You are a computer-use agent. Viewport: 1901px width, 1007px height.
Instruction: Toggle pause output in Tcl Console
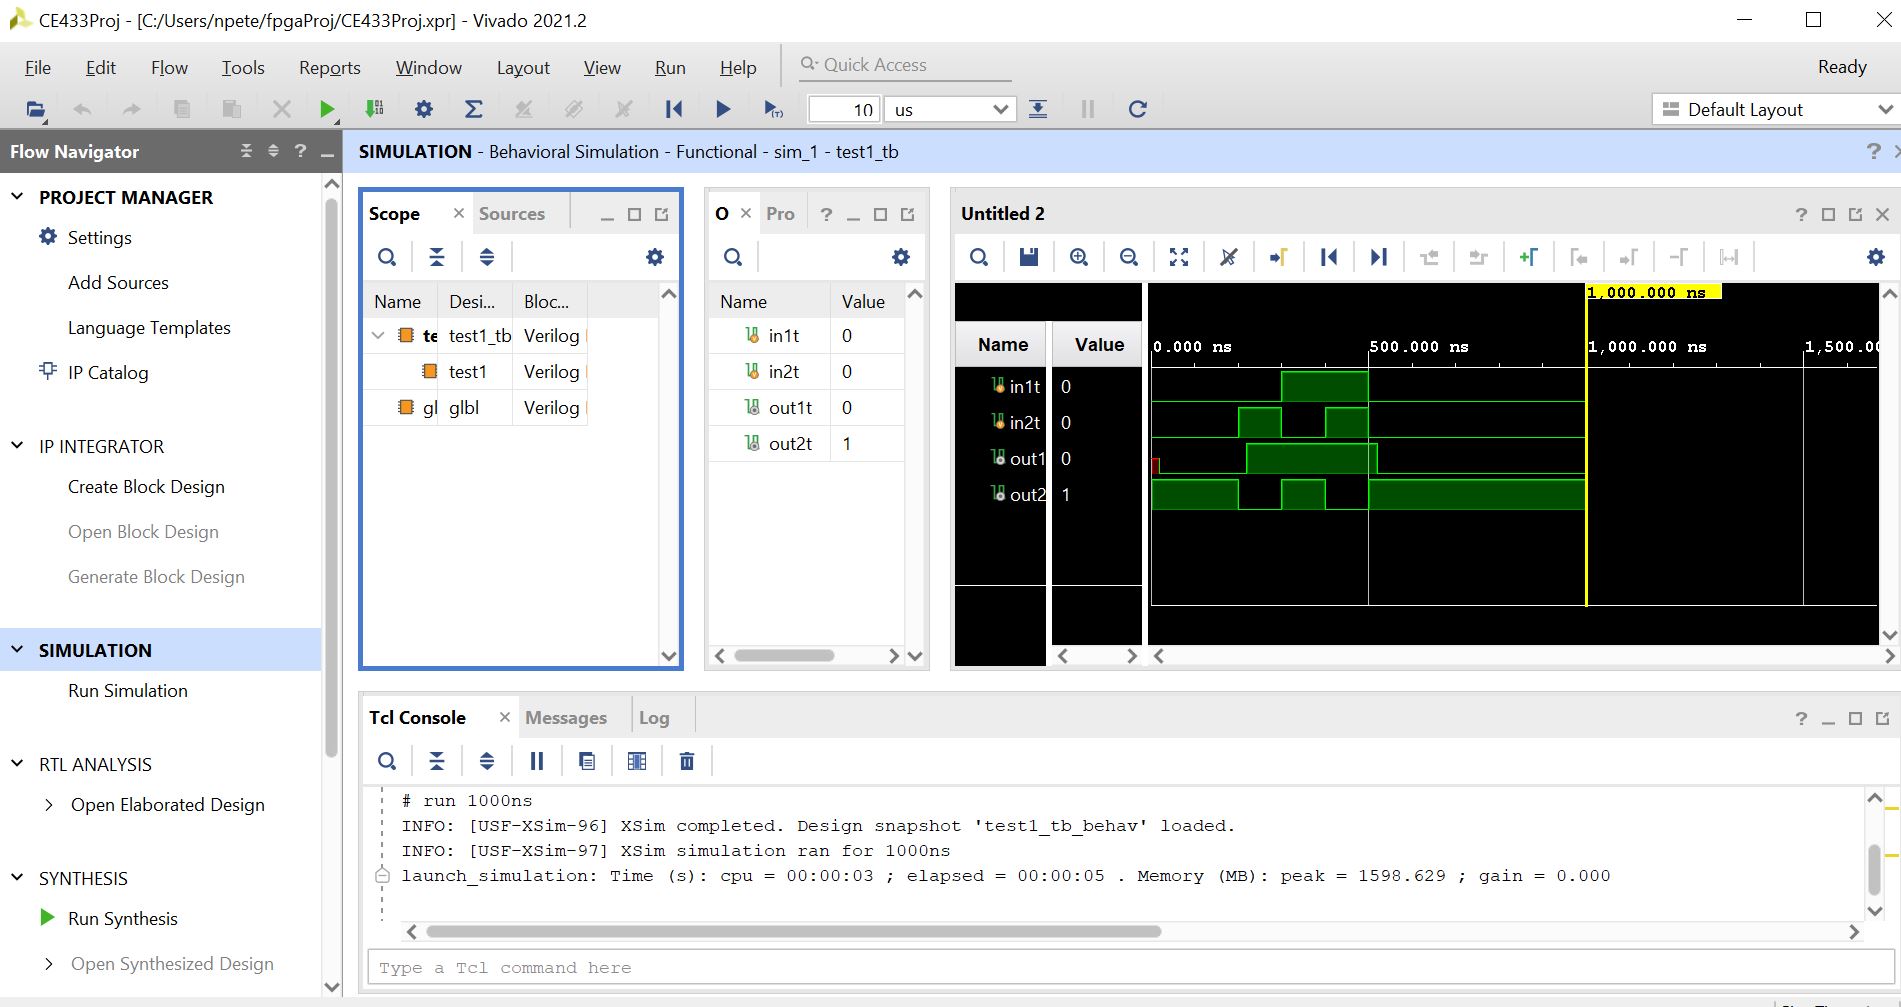pos(537,761)
